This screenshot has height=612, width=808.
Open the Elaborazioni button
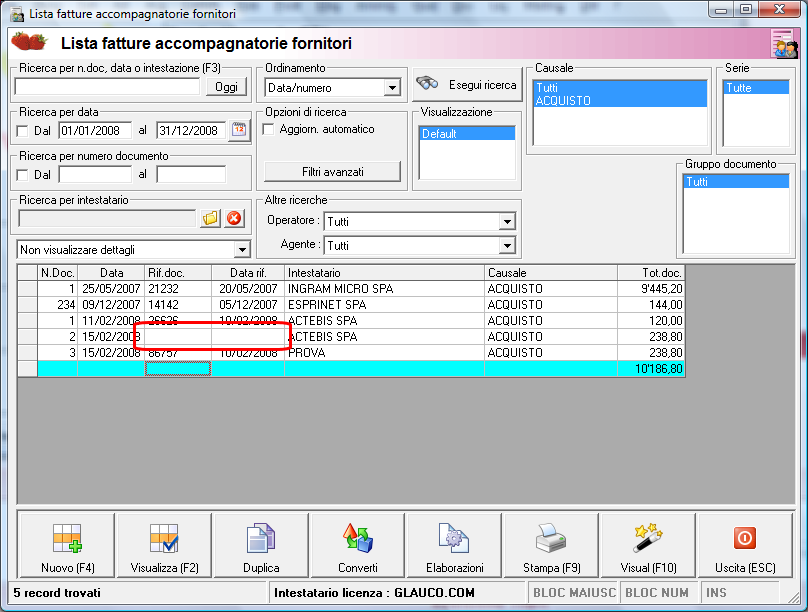click(x=454, y=546)
